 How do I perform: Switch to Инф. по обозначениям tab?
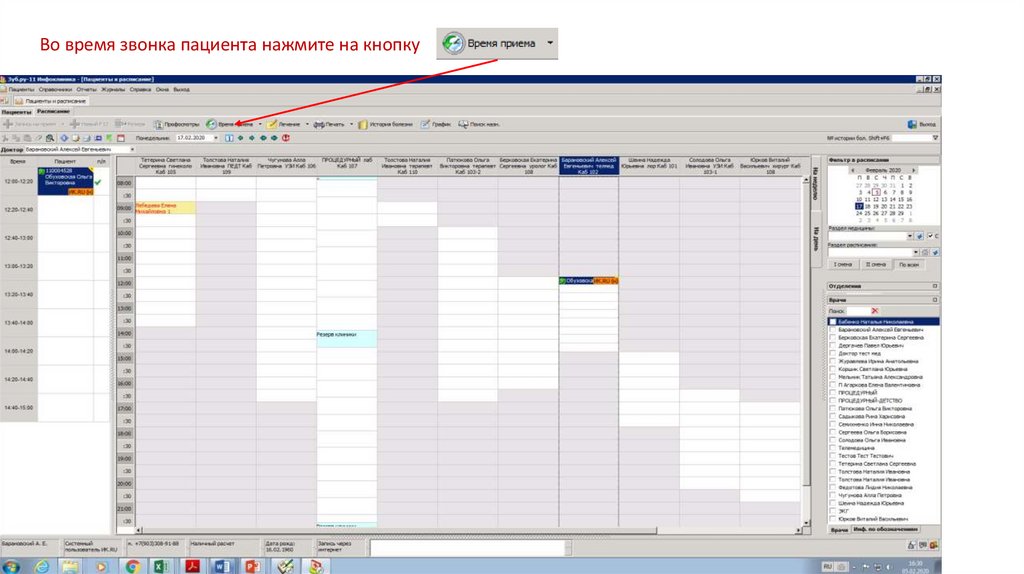point(886,529)
